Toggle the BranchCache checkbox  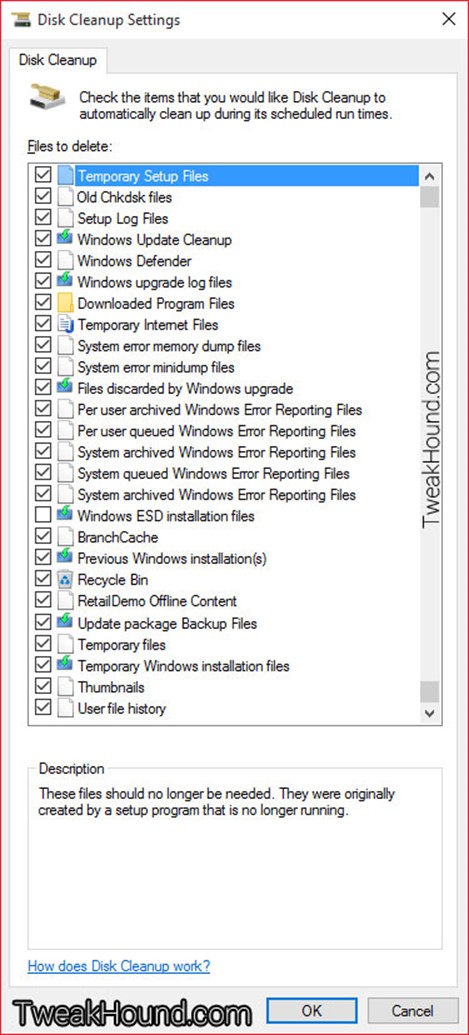click(43, 537)
